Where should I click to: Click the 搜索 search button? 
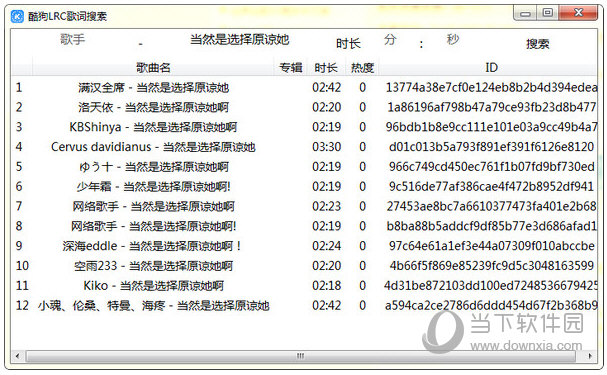click(537, 44)
